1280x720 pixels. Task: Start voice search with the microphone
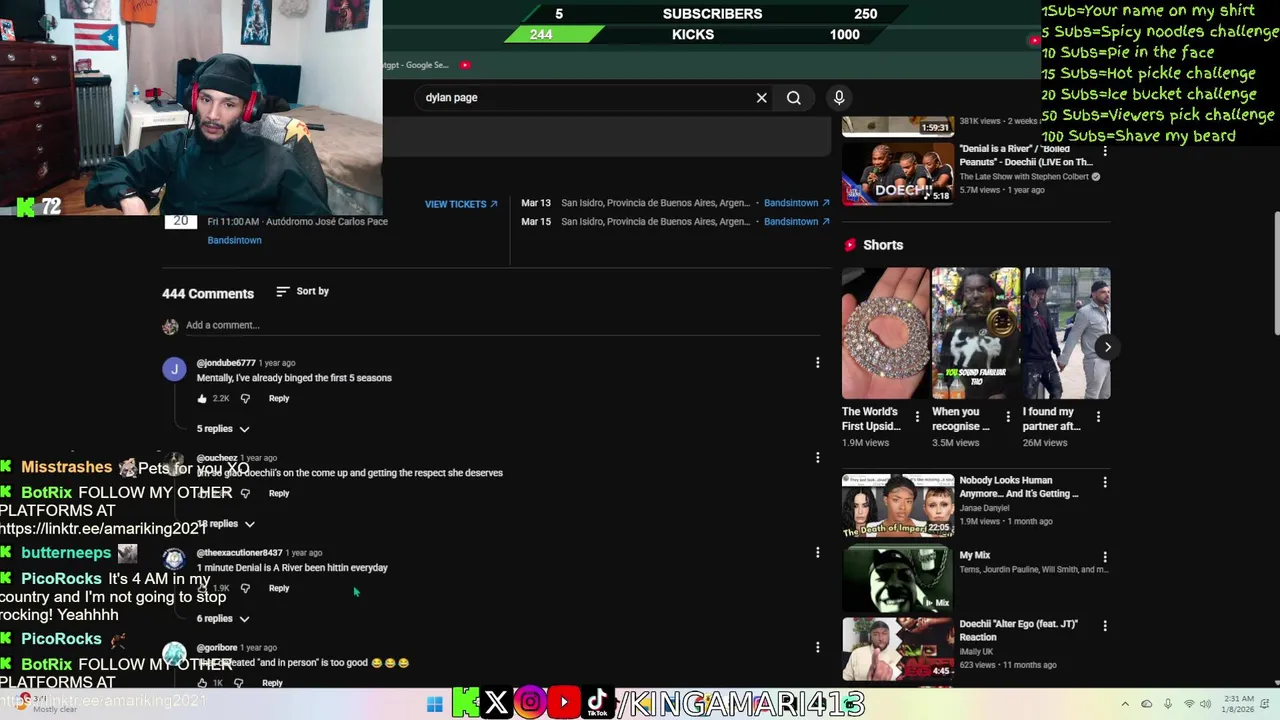839,97
